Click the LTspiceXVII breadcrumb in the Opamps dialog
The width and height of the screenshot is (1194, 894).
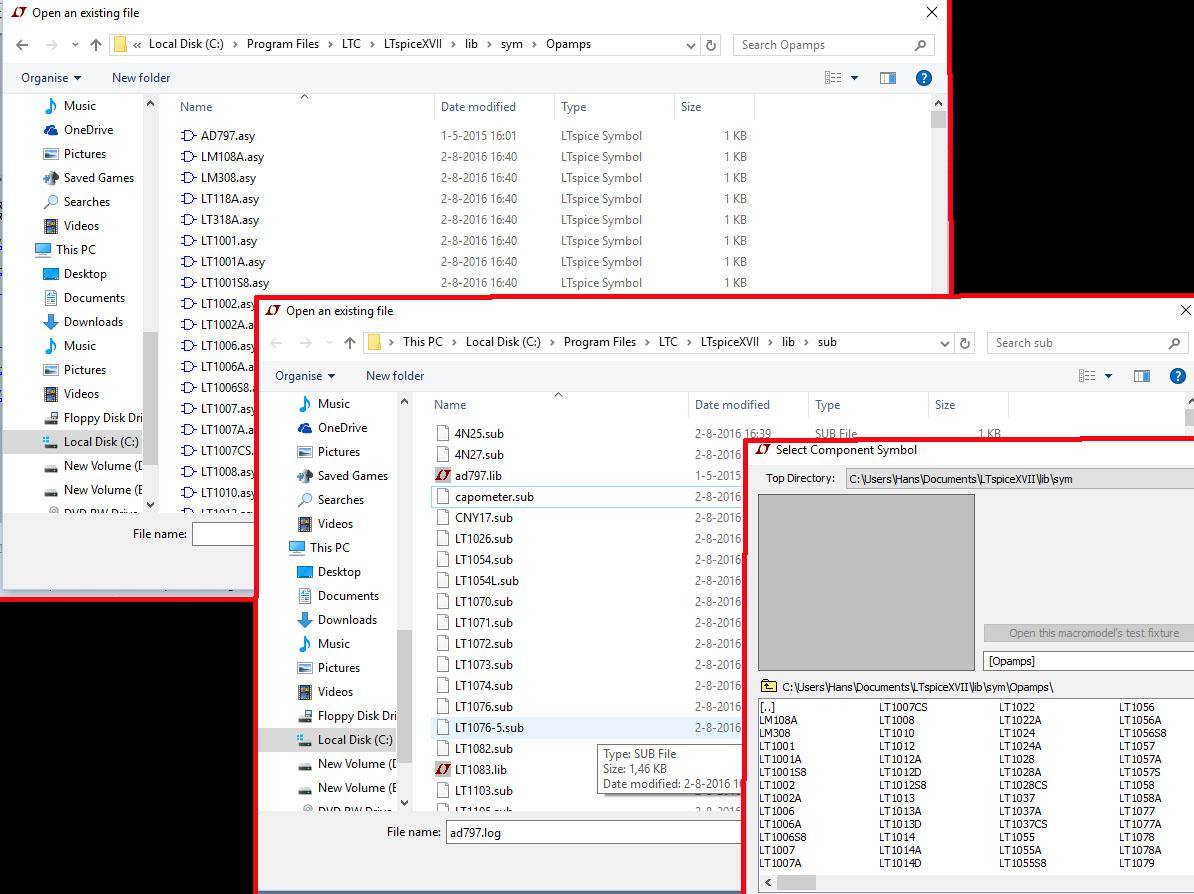pos(413,44)
